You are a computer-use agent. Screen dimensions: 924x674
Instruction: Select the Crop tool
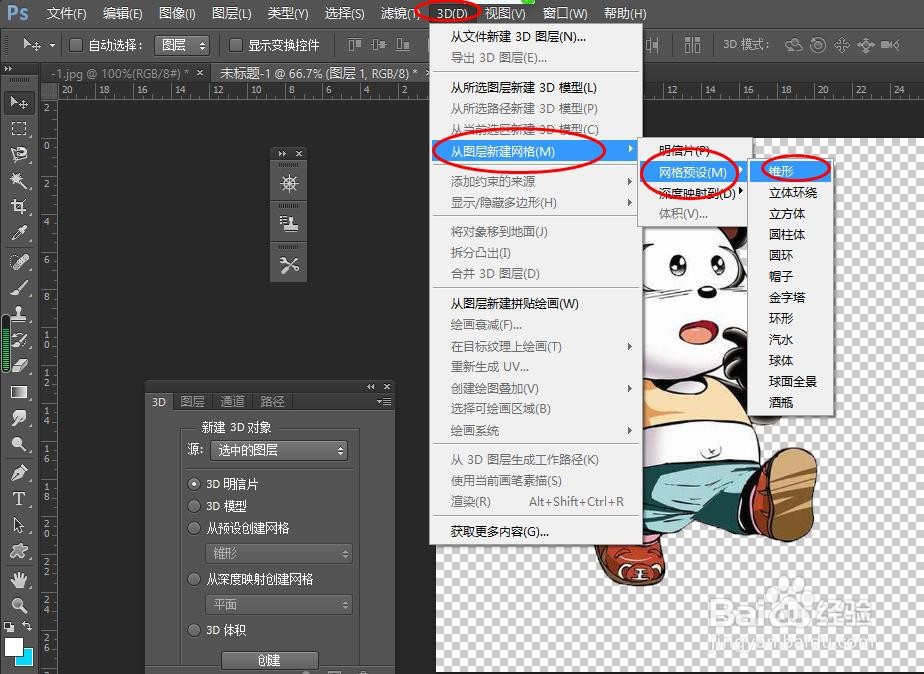pos(19,206)
